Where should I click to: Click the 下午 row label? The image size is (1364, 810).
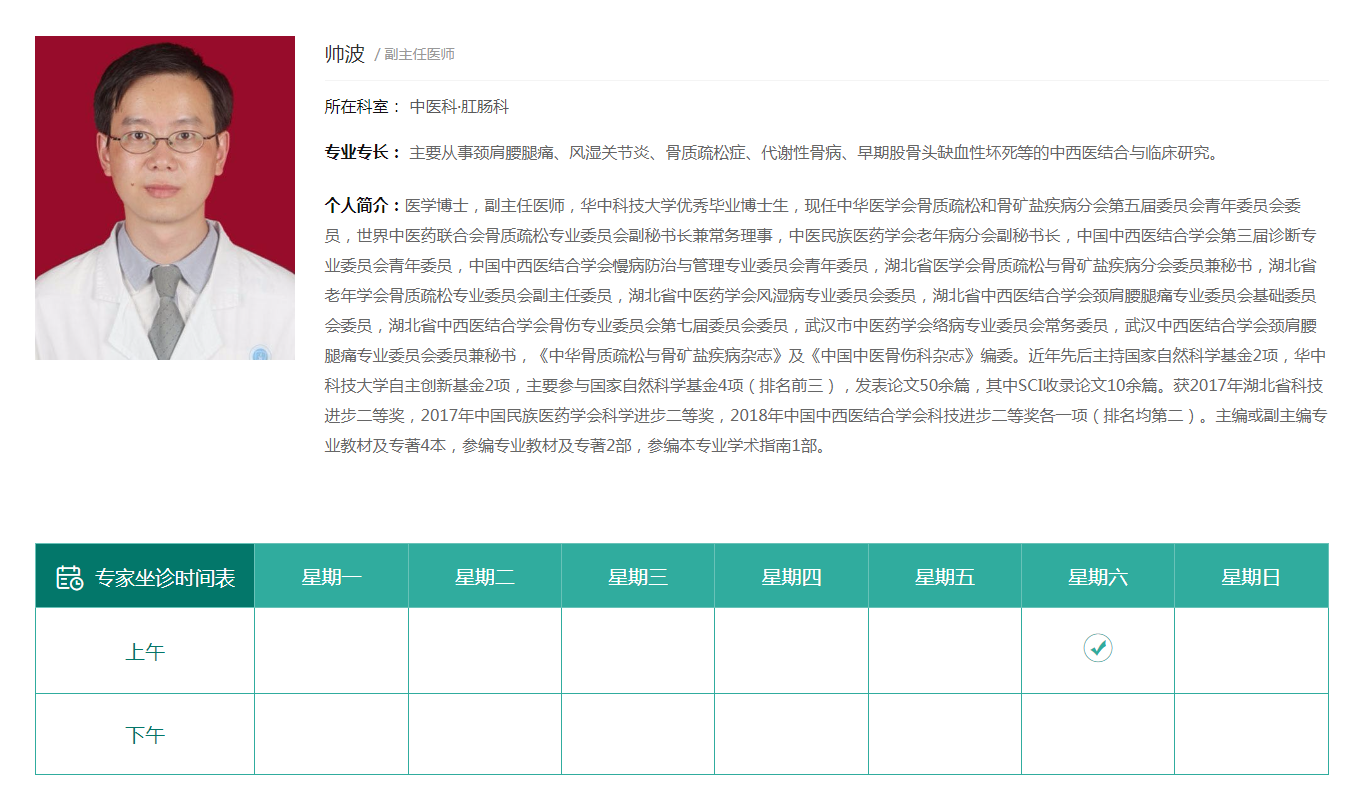145,735
